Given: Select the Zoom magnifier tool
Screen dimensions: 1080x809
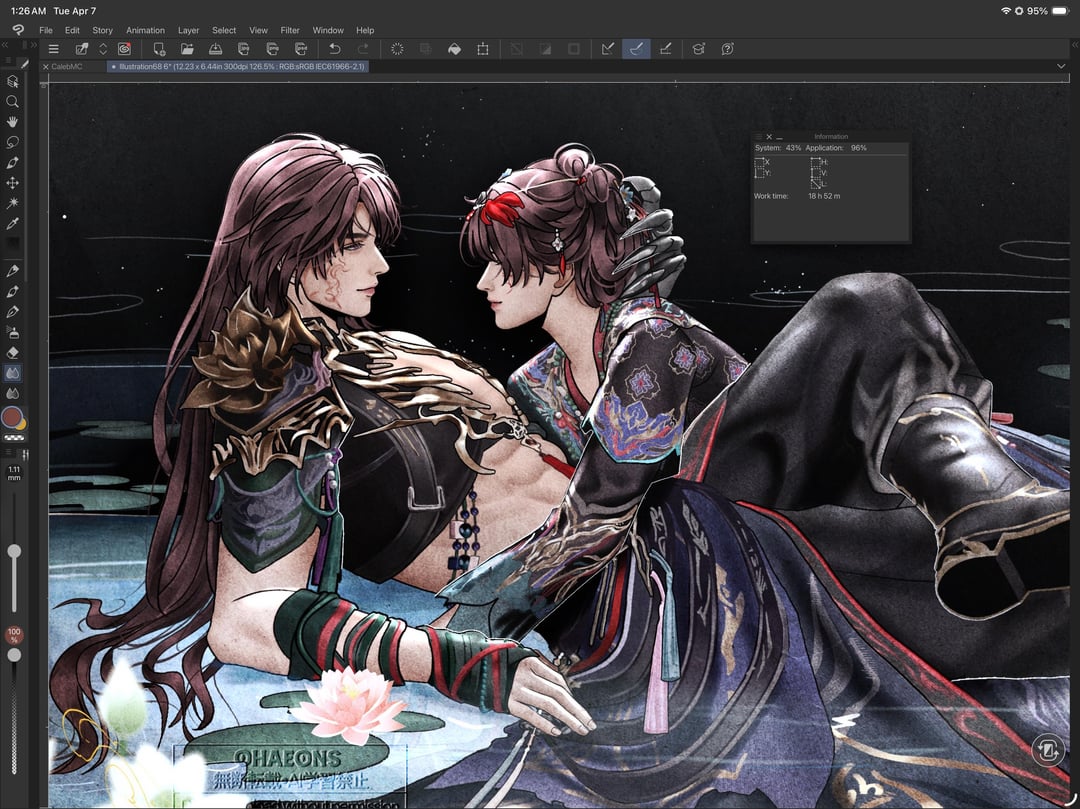Looking at the screenshot, I should (13, 101).
